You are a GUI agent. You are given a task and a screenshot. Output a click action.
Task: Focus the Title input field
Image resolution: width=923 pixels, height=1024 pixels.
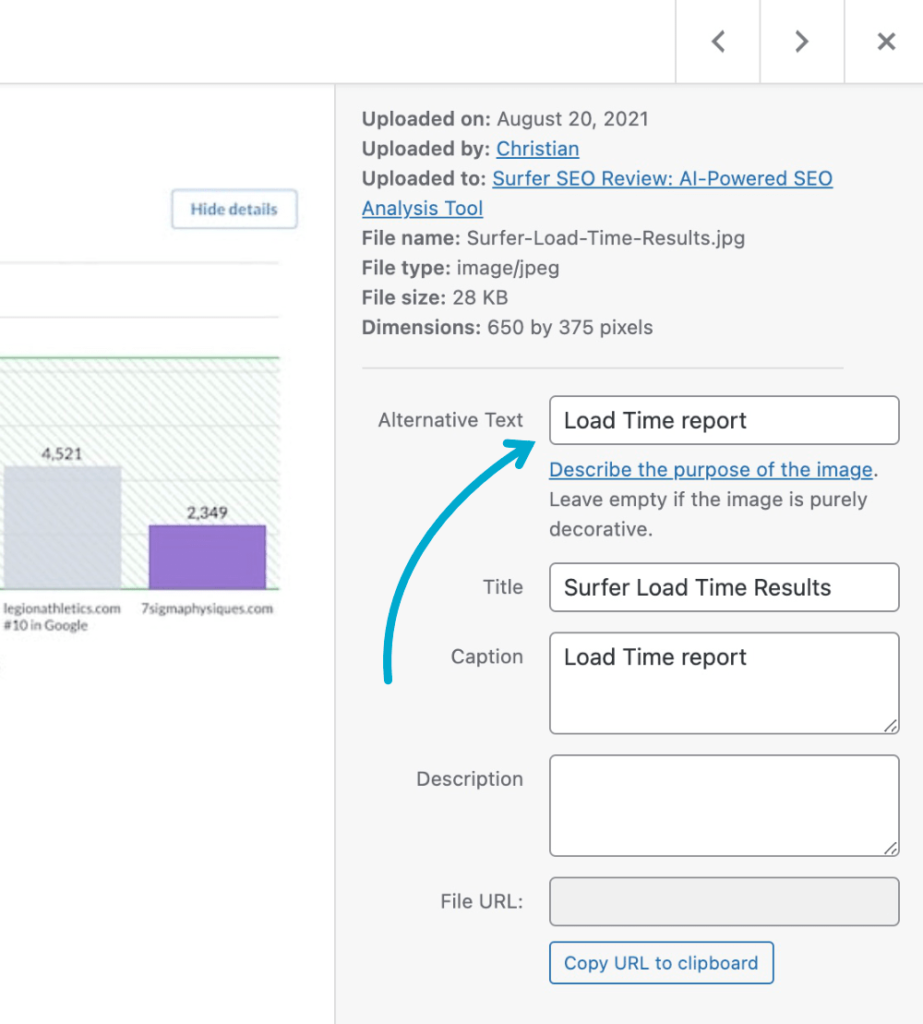(x=724, y=587)
